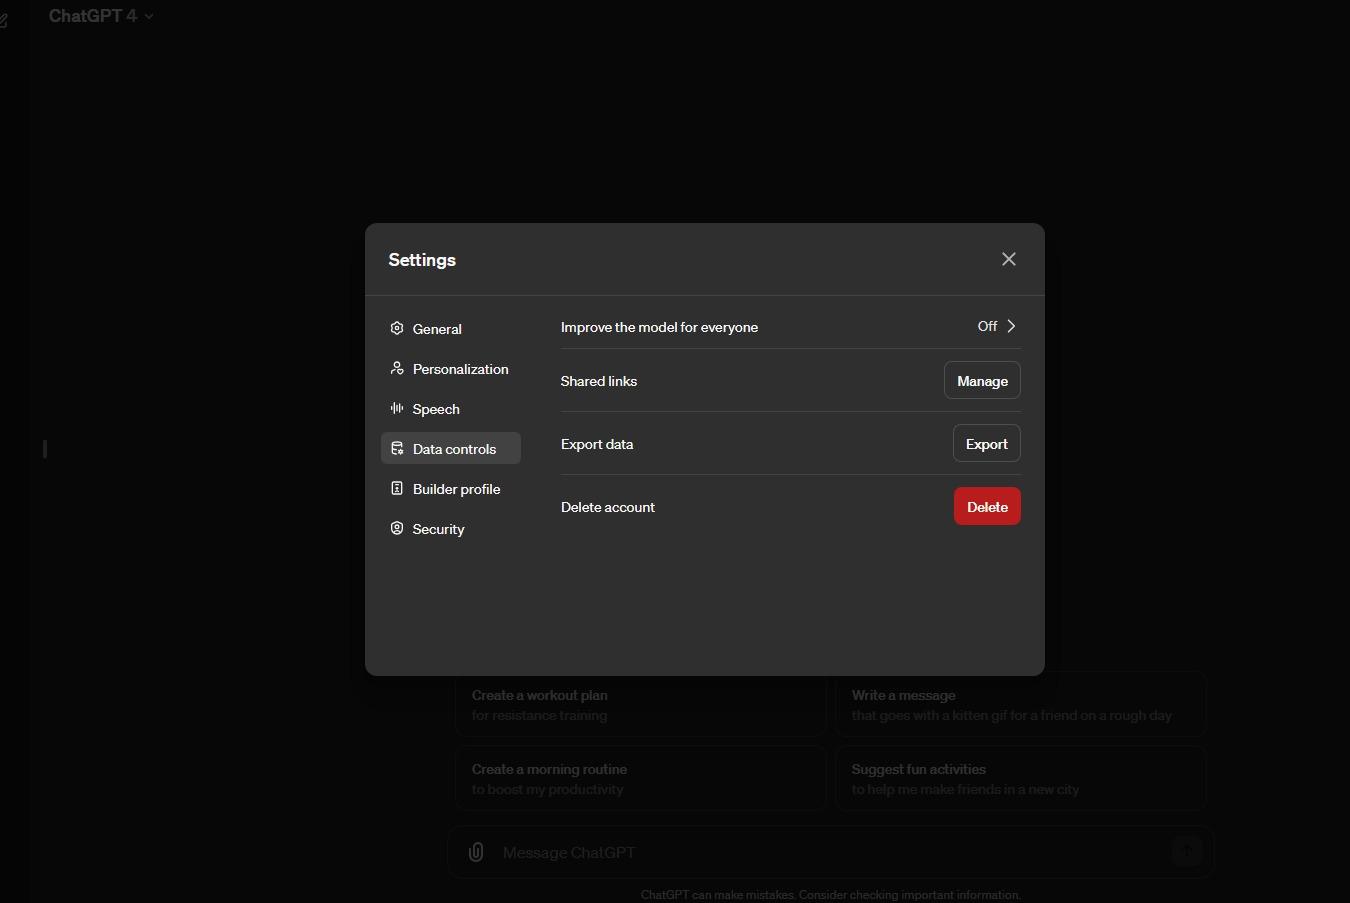Click the Security shield icon
1350x903 pixels.
click(x=397, y=528)
